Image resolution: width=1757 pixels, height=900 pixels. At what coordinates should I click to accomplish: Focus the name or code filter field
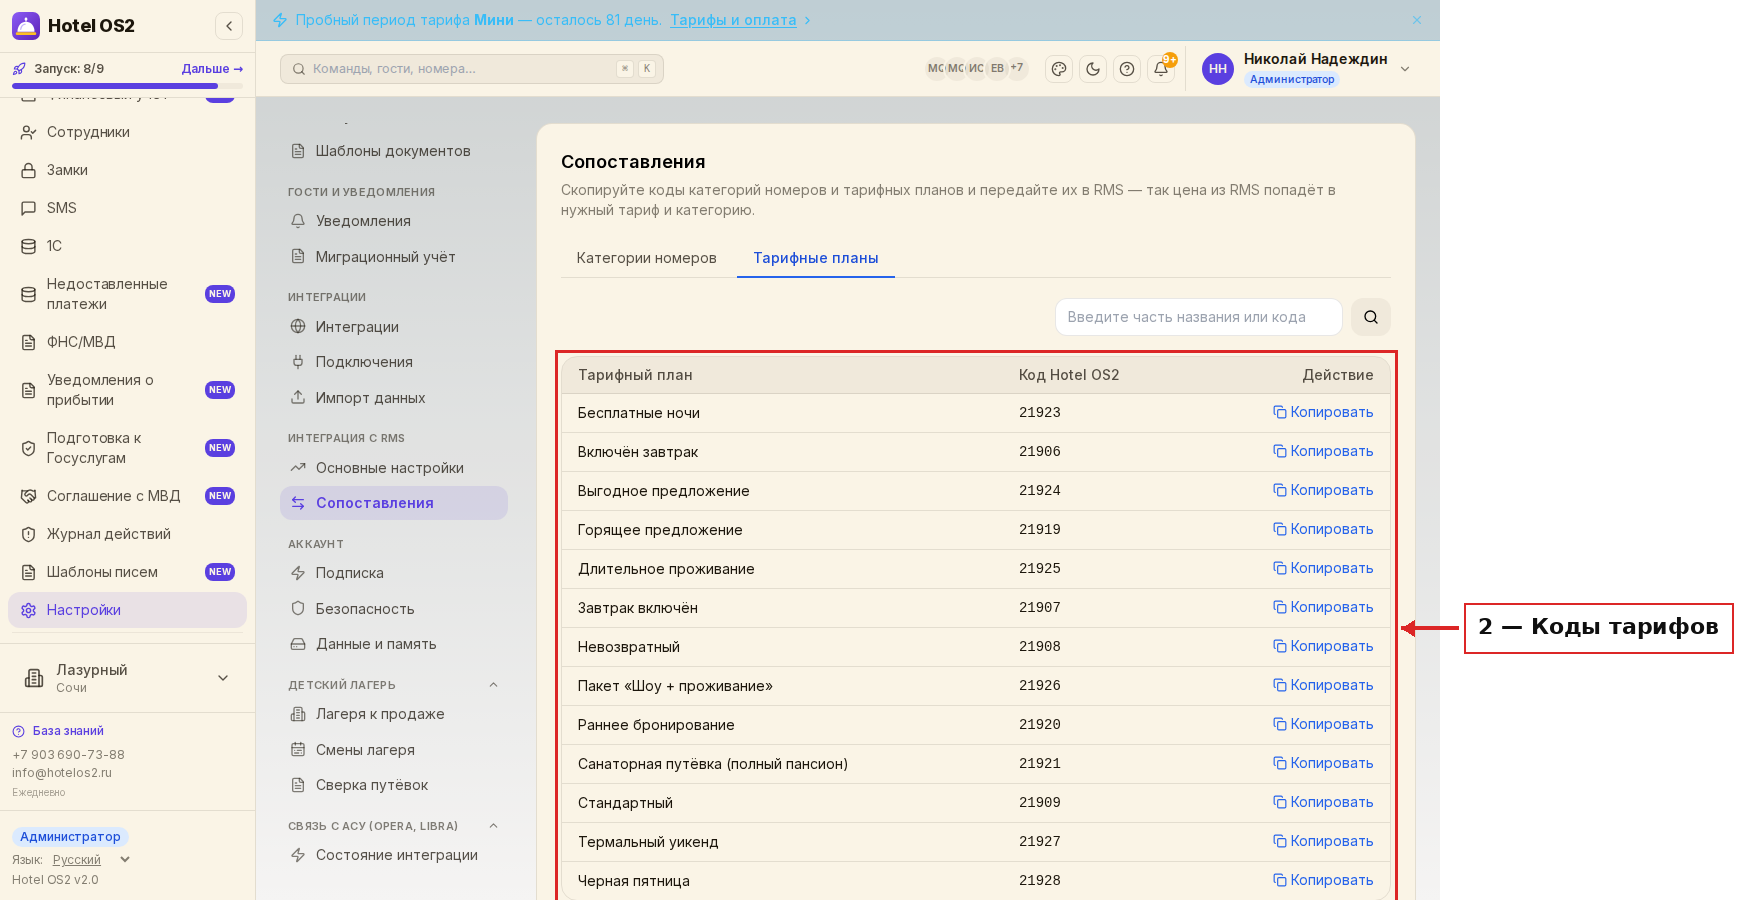(x=1199, y=317)
